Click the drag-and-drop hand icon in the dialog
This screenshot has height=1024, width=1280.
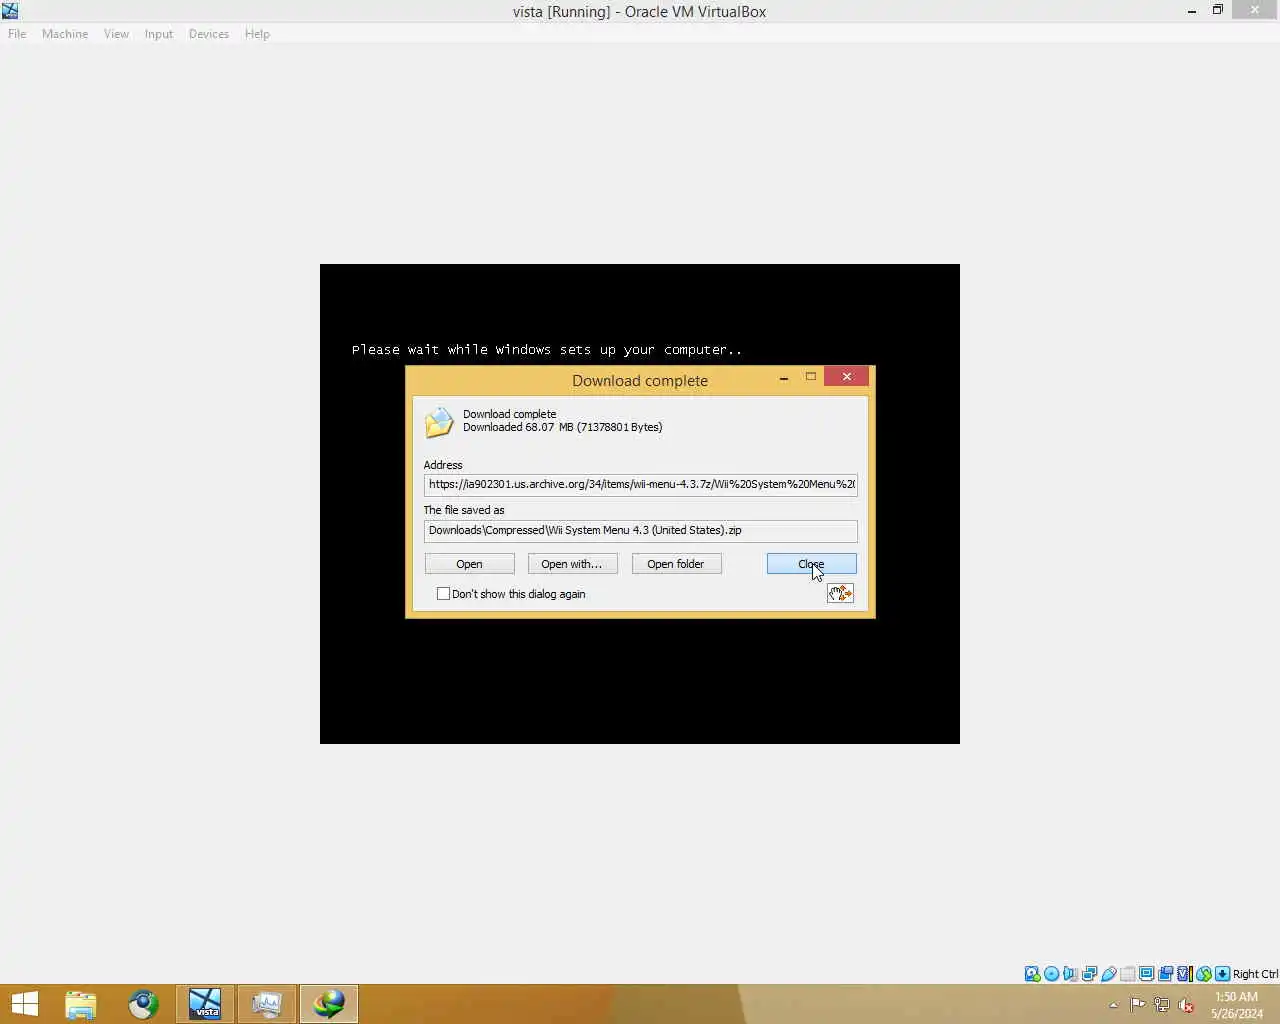(840, 594)
